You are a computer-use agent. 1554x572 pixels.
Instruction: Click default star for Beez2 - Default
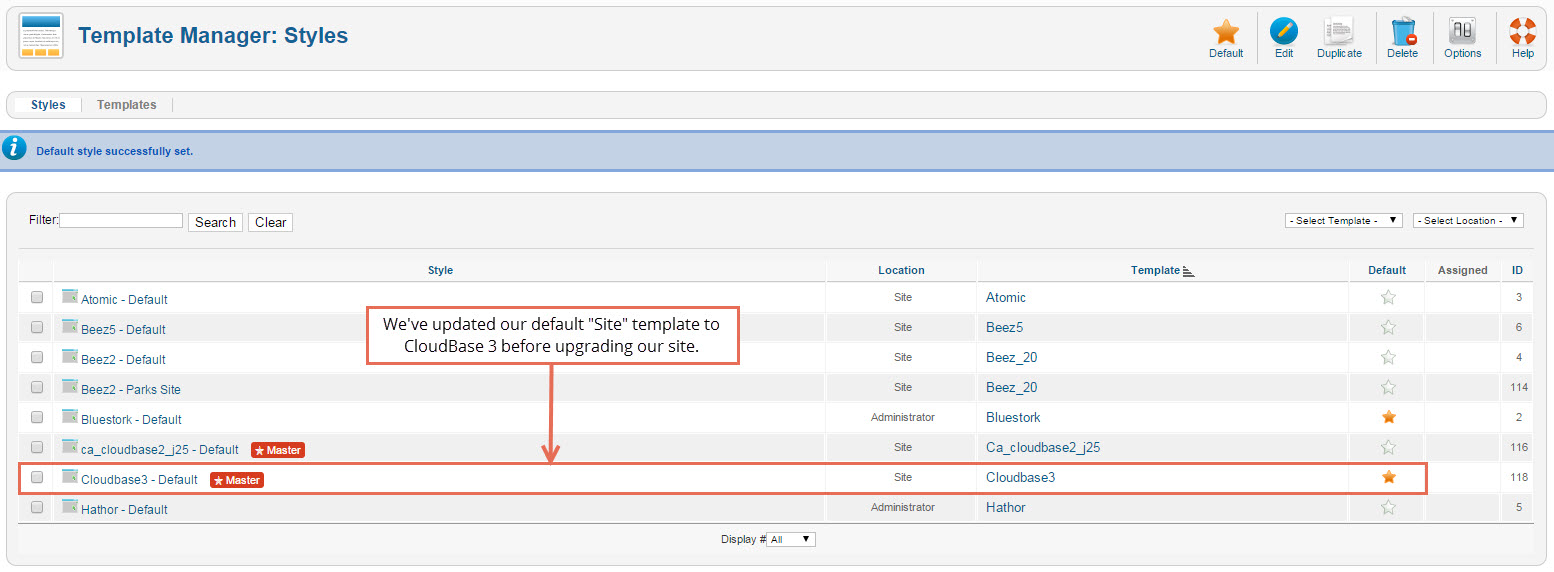[x=1388, y=357]
